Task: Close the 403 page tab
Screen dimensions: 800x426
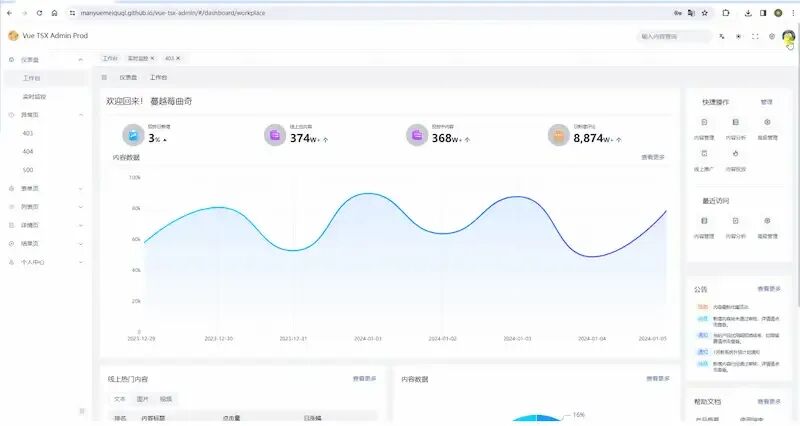Action: [178, 58]
